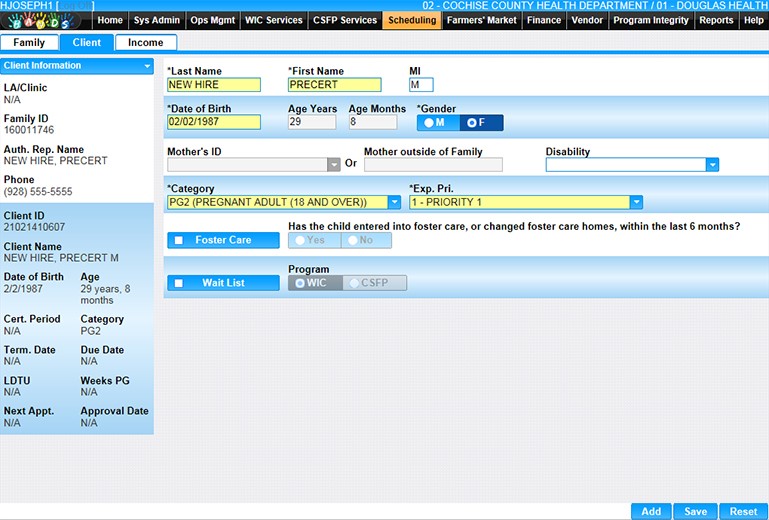Open the Category dropdown
The width and height of the screenshot is (769, 520).
[x=394, y=202]
